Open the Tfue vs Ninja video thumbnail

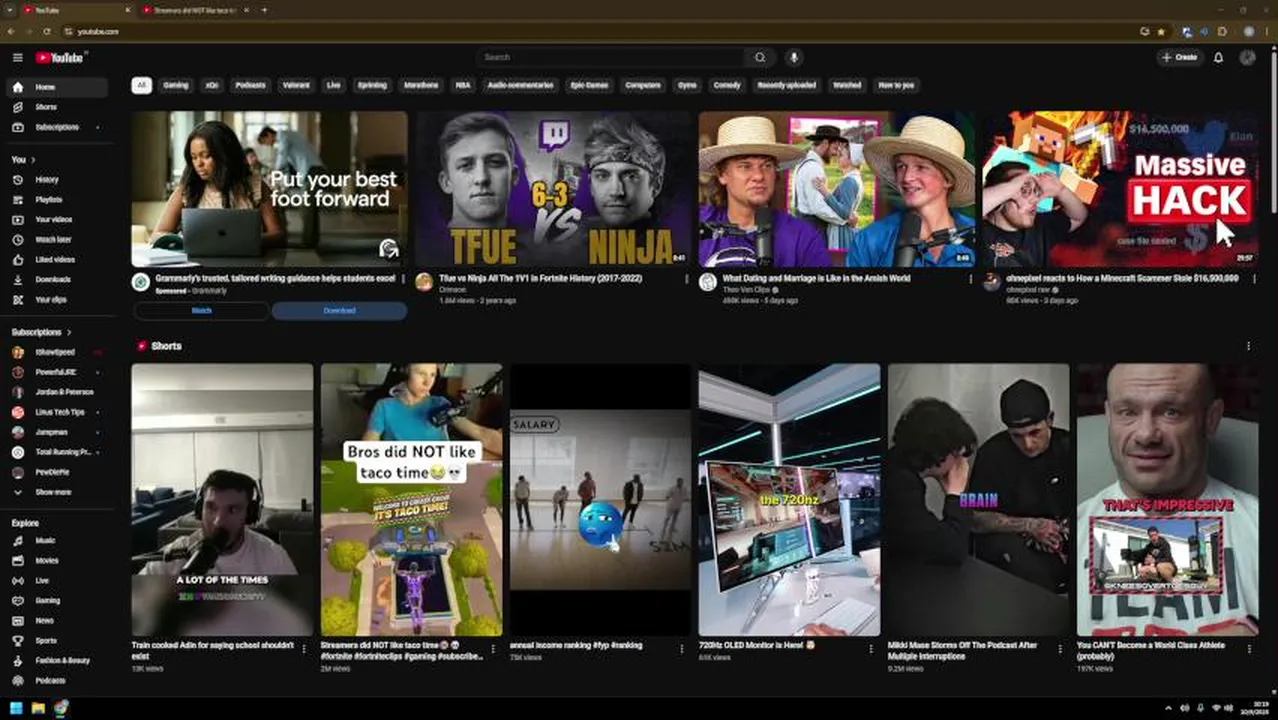(553, 189)
